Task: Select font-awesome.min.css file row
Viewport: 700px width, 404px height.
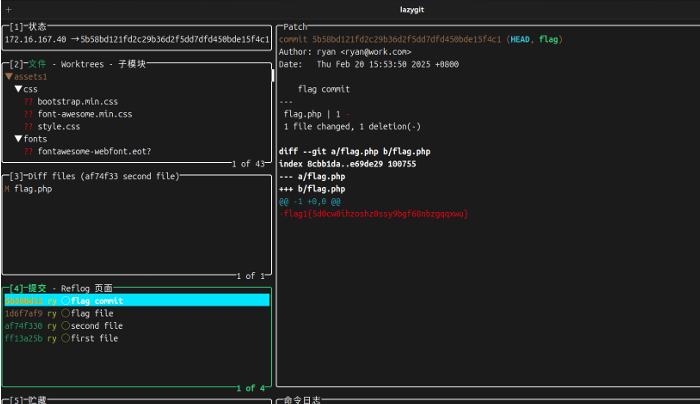Action: [x=85, y=114]
